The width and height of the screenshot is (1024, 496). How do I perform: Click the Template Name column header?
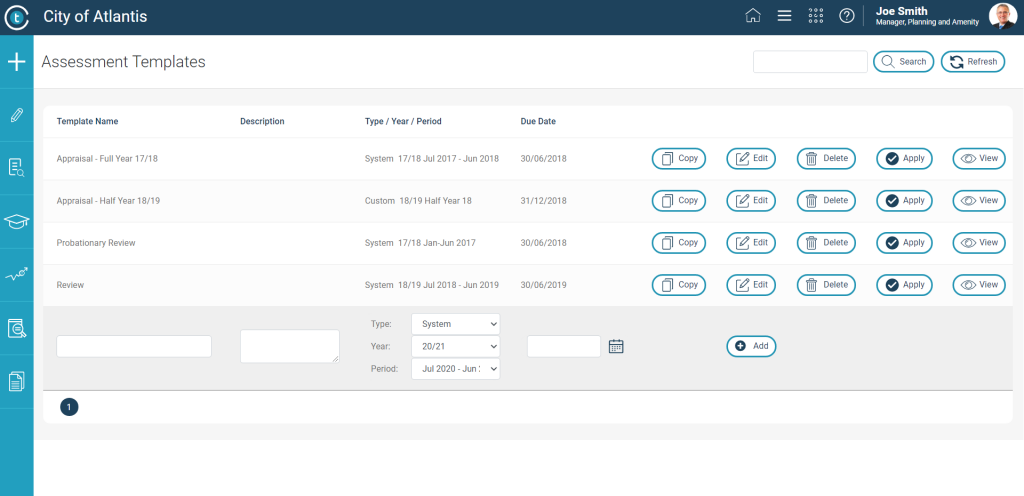[88, 121]
